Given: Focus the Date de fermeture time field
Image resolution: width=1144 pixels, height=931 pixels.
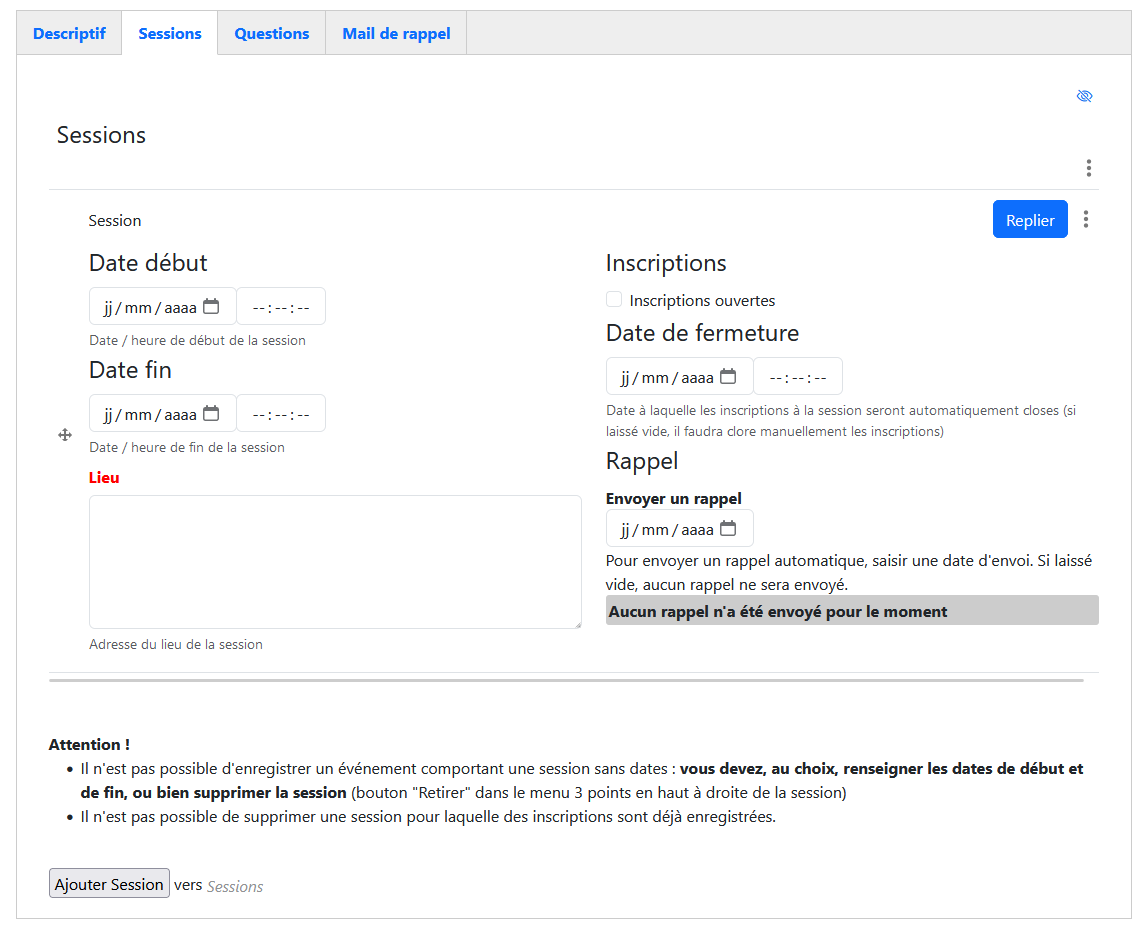Looking at the screenshot, I should 798,377.
